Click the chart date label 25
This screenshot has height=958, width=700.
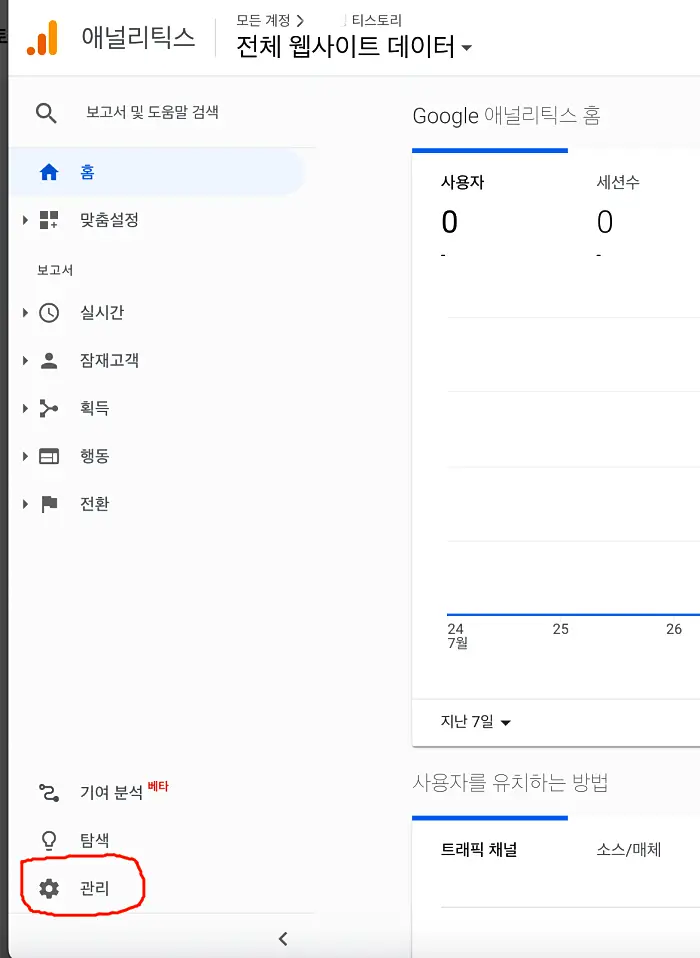[561, 629]
